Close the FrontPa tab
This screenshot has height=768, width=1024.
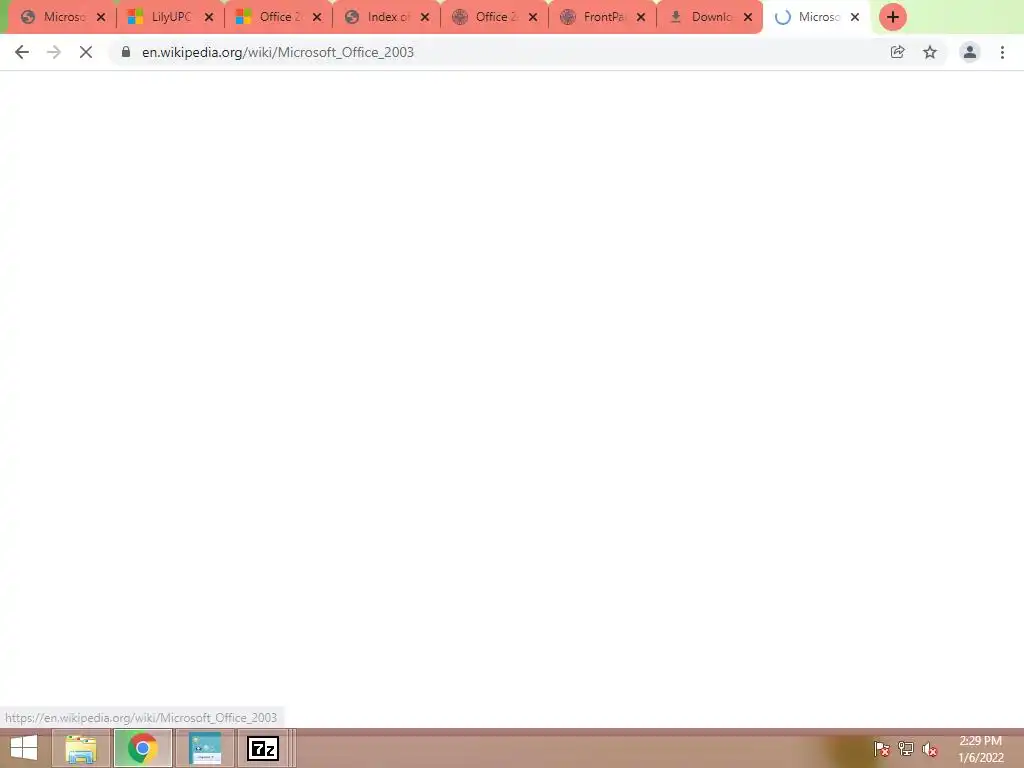(x=641, y=18)
